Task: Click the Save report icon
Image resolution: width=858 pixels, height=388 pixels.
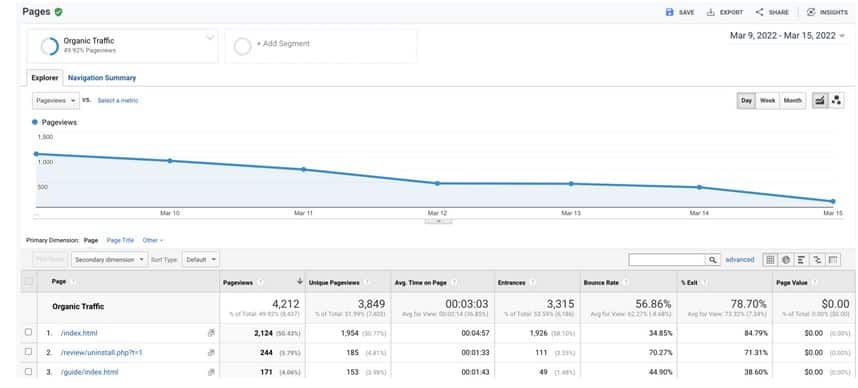Action: 669,12
